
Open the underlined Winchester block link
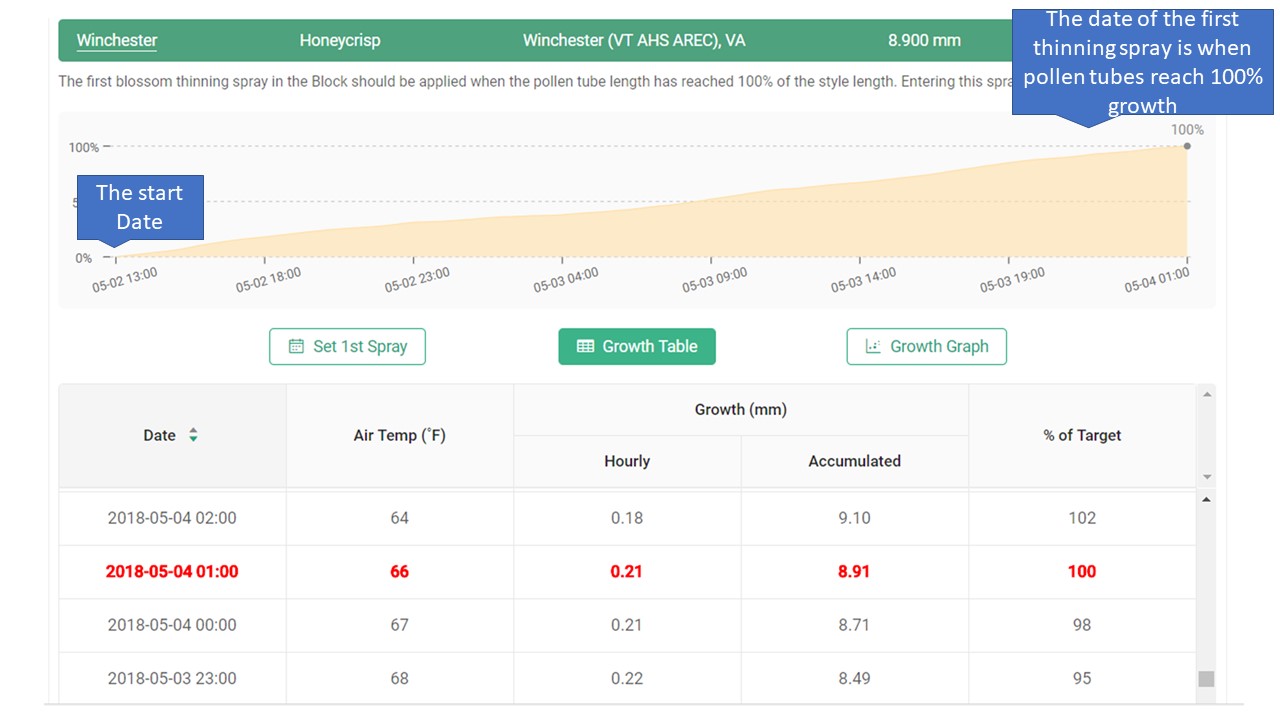coord(117,41)
